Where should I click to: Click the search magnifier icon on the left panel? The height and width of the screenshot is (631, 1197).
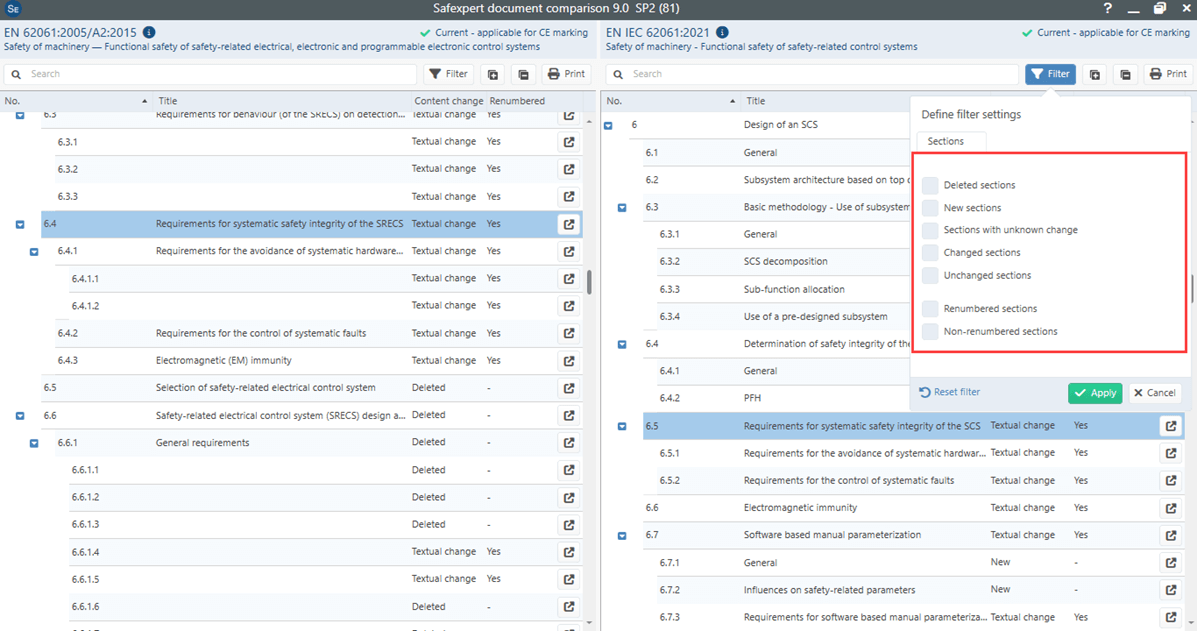[15, 73]
